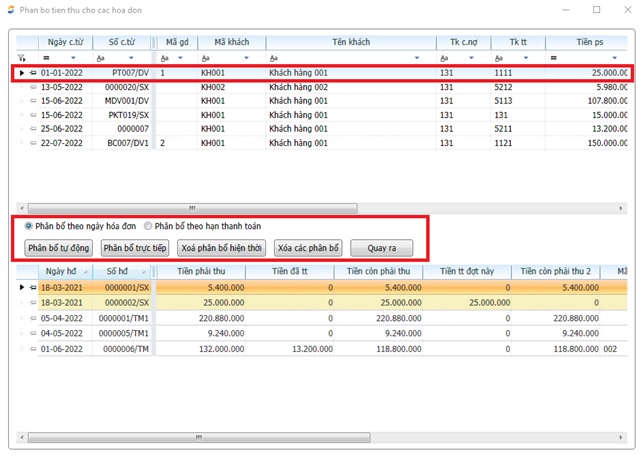Click the 'Quay ra' button to go back
The width and height of the screenshot is (643, 457).
pyautogui.click(x=381, y=248)
